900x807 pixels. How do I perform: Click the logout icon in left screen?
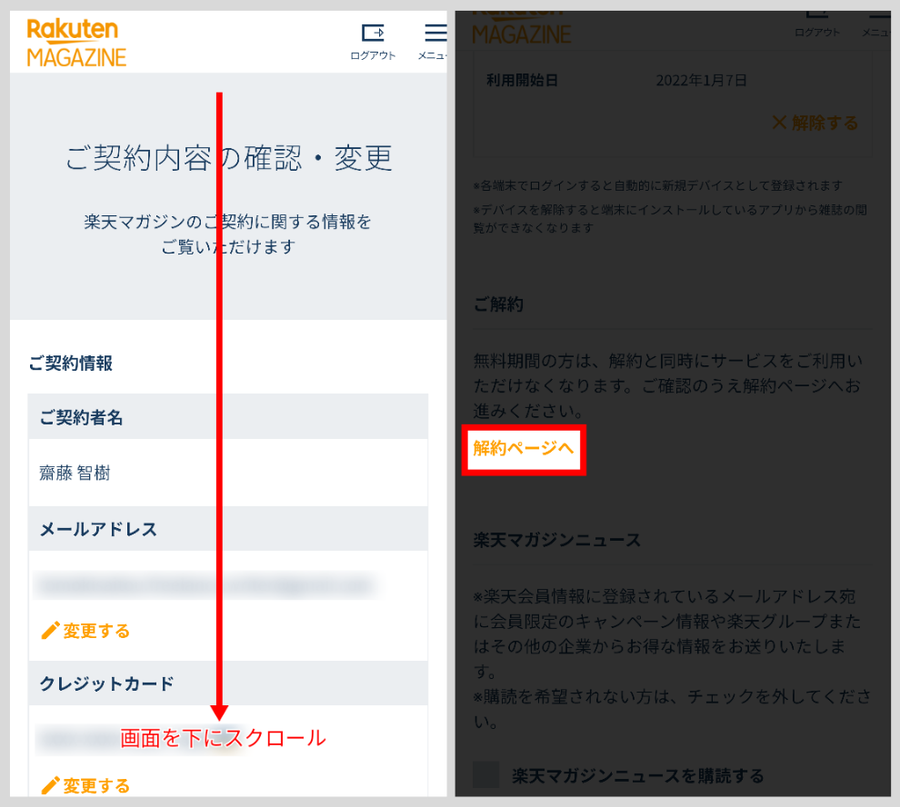[373, 33]
